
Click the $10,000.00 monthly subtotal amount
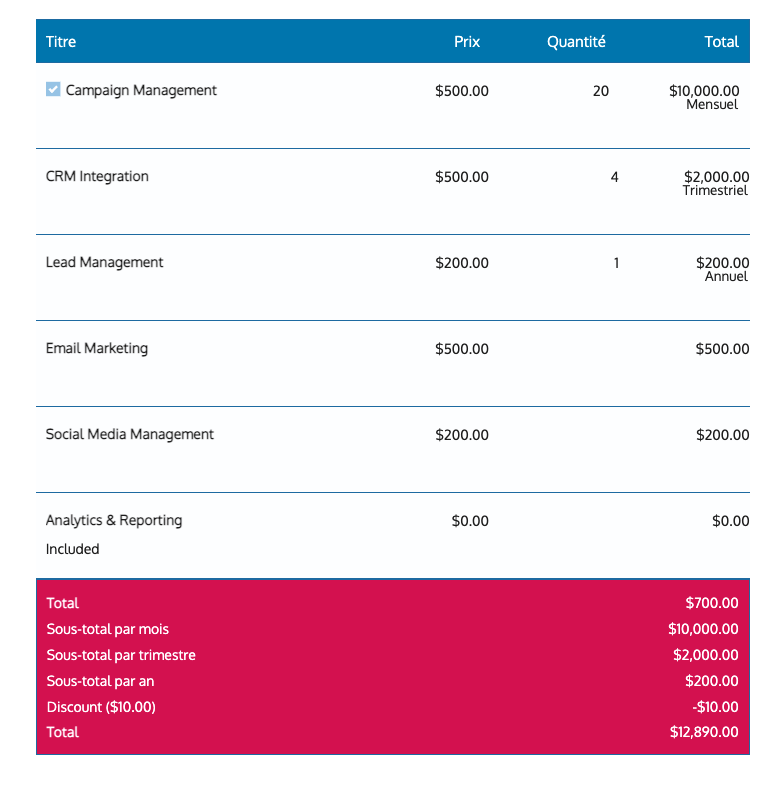click(703, 629)
